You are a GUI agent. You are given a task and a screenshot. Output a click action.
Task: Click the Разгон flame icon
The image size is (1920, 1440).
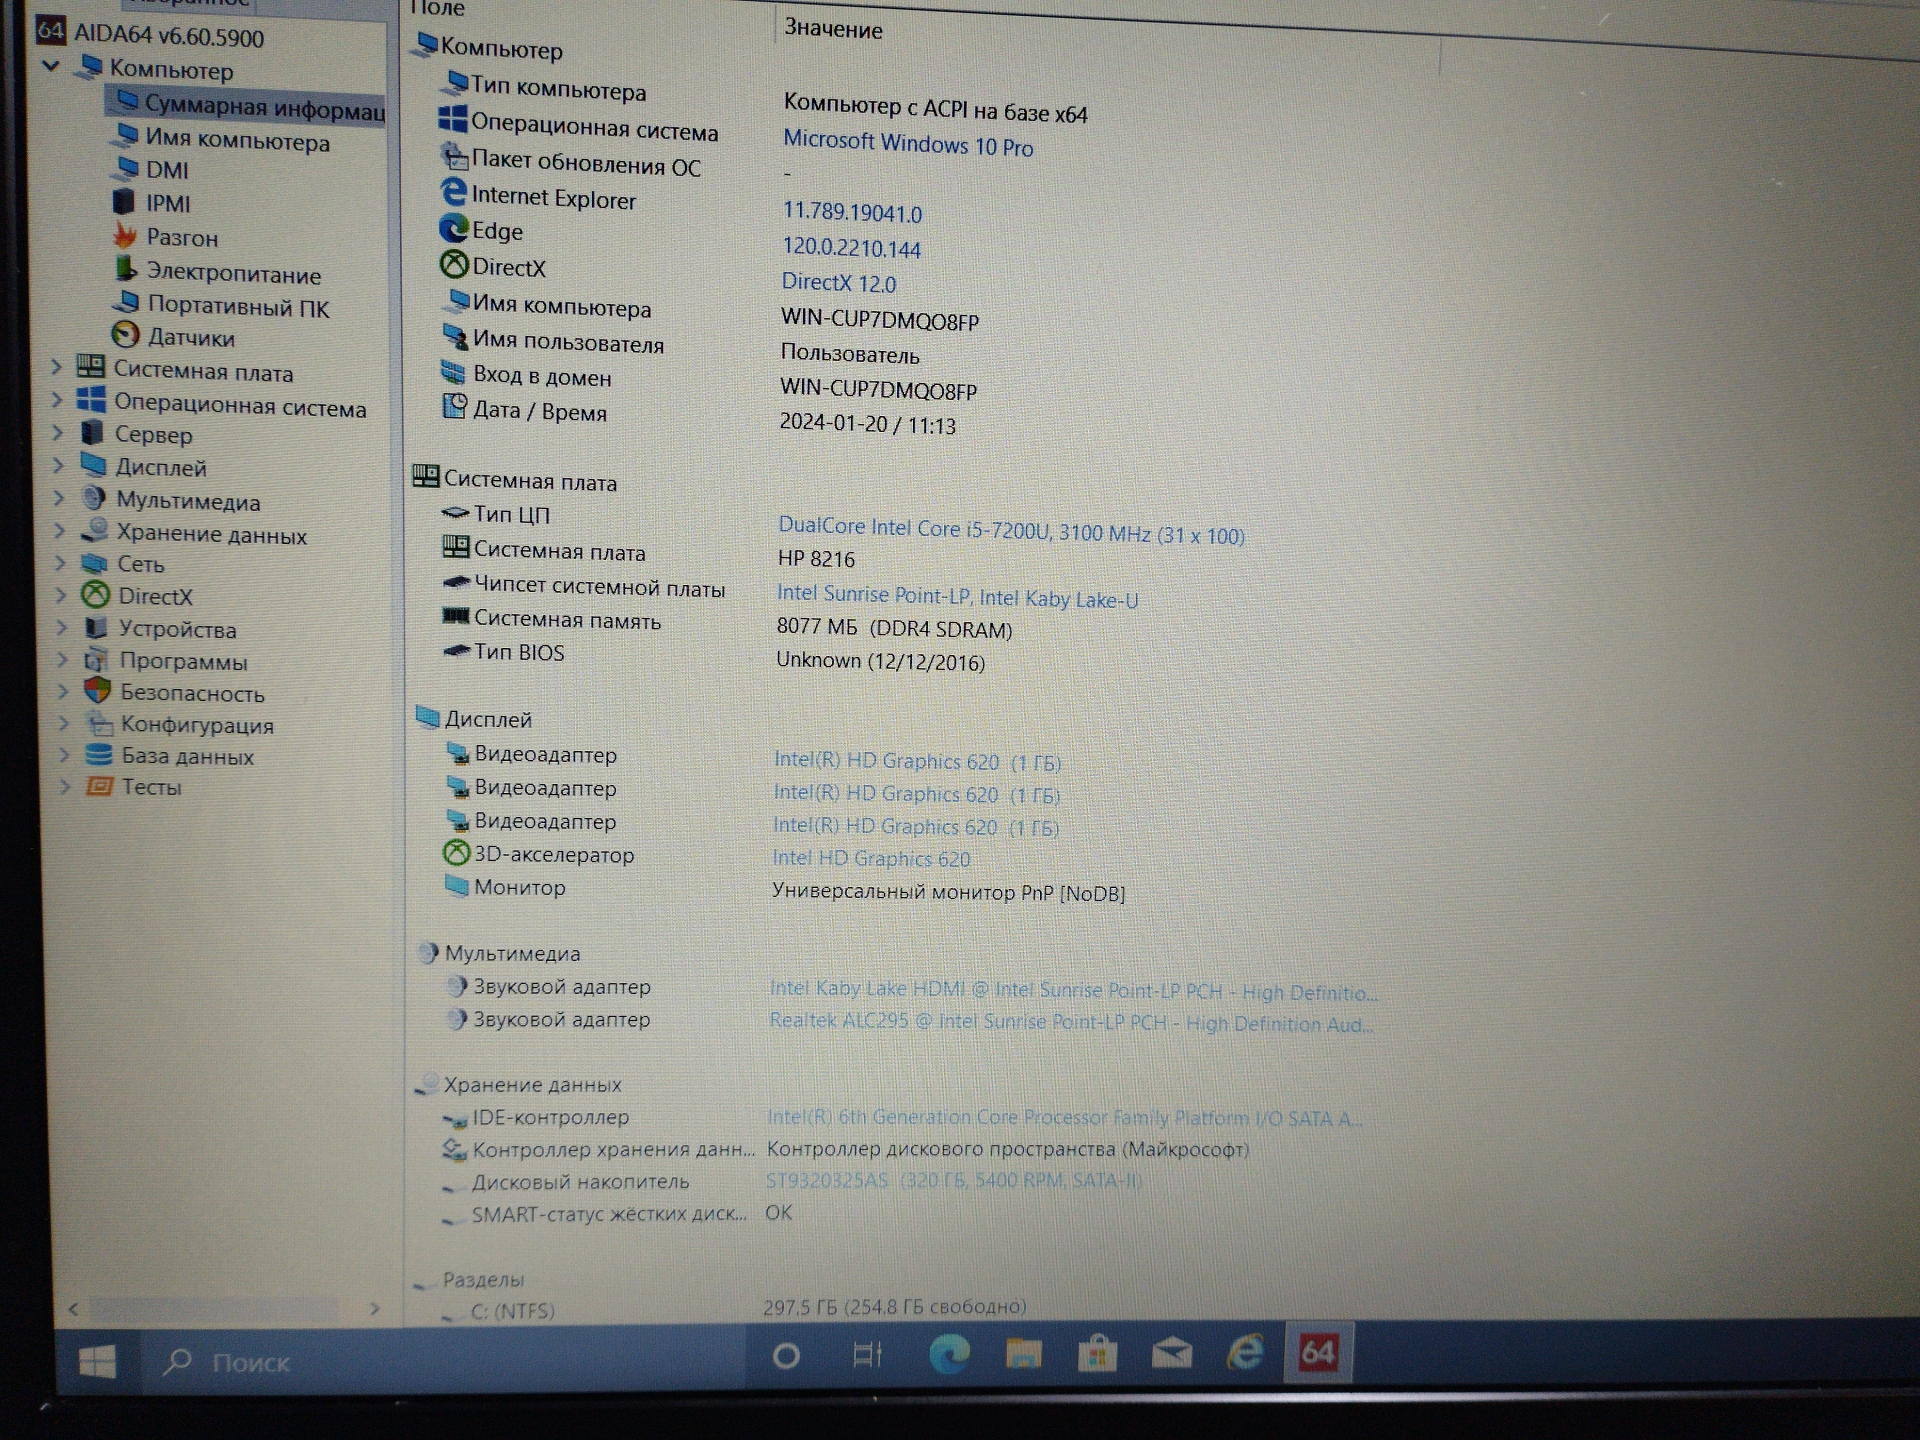click(x=125, y=236)
